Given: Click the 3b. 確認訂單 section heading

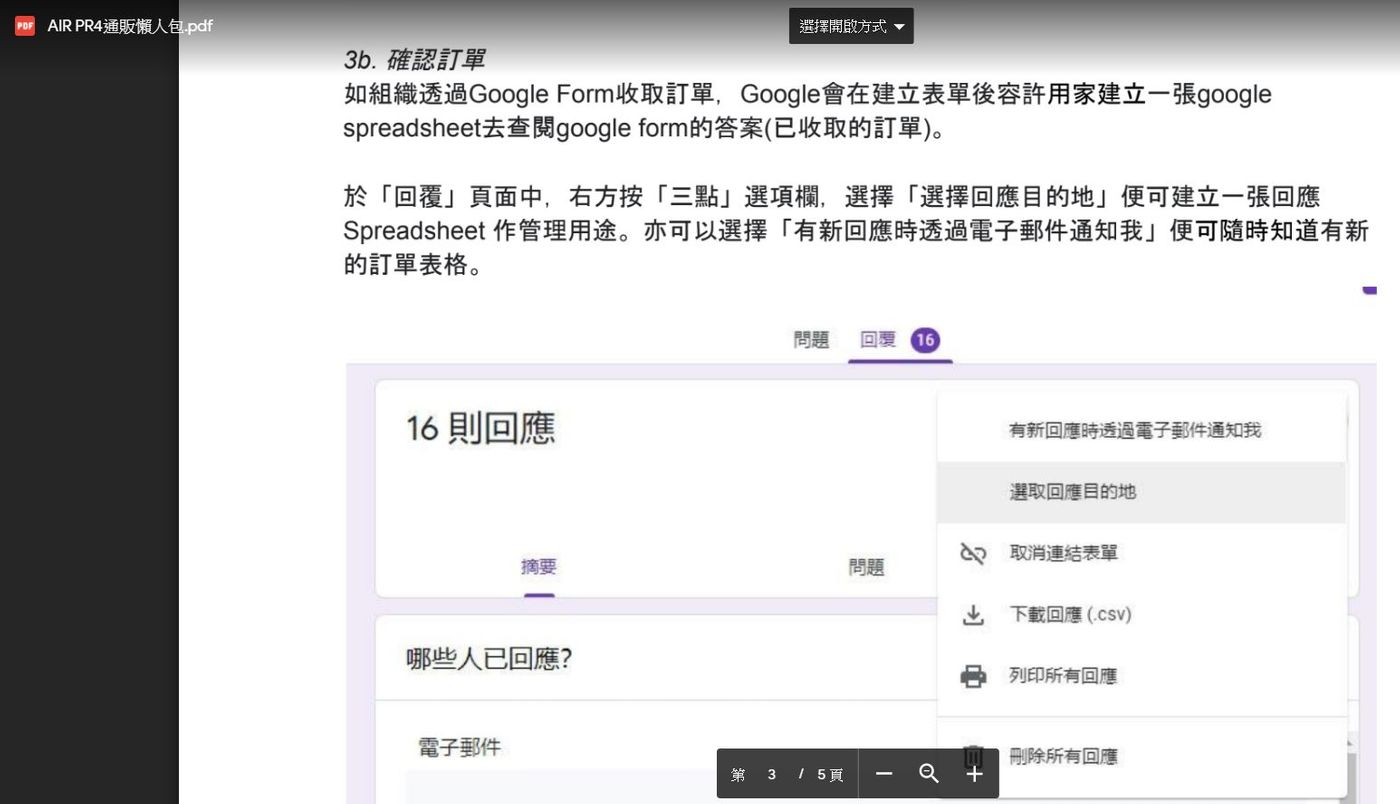Looking at the screenshot, I should 414,59.
